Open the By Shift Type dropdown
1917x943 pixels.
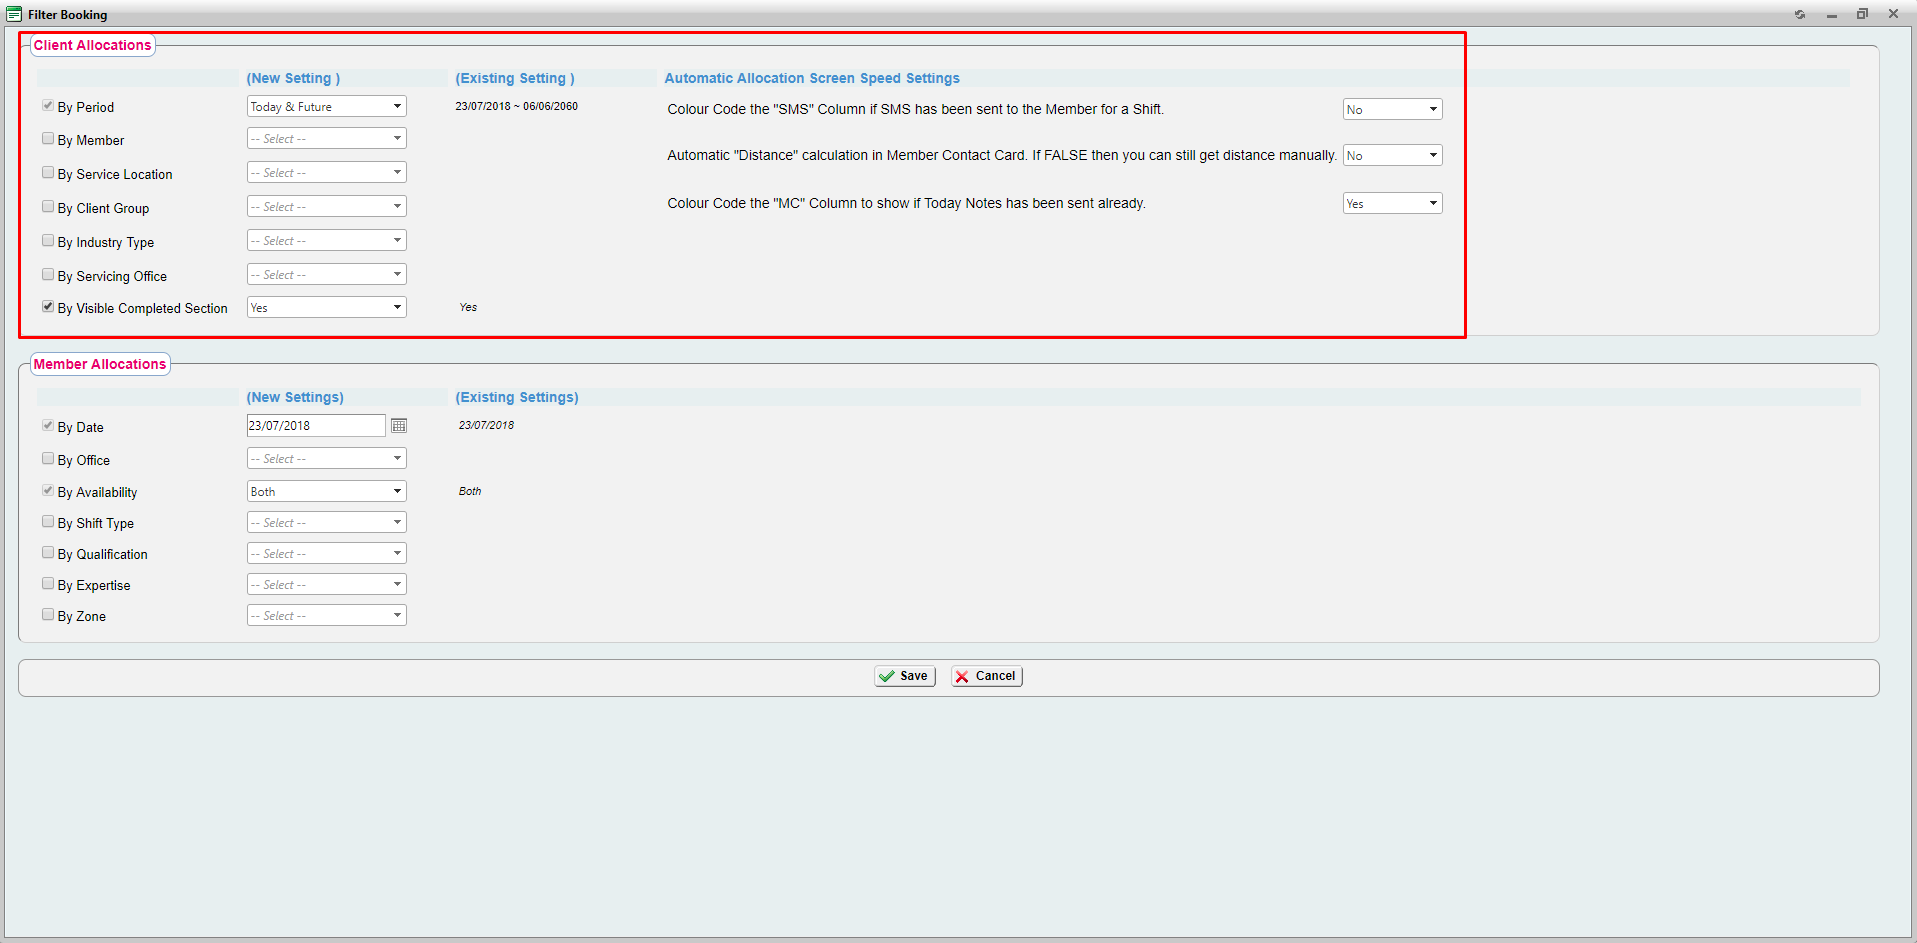click(x=327, y=522)
